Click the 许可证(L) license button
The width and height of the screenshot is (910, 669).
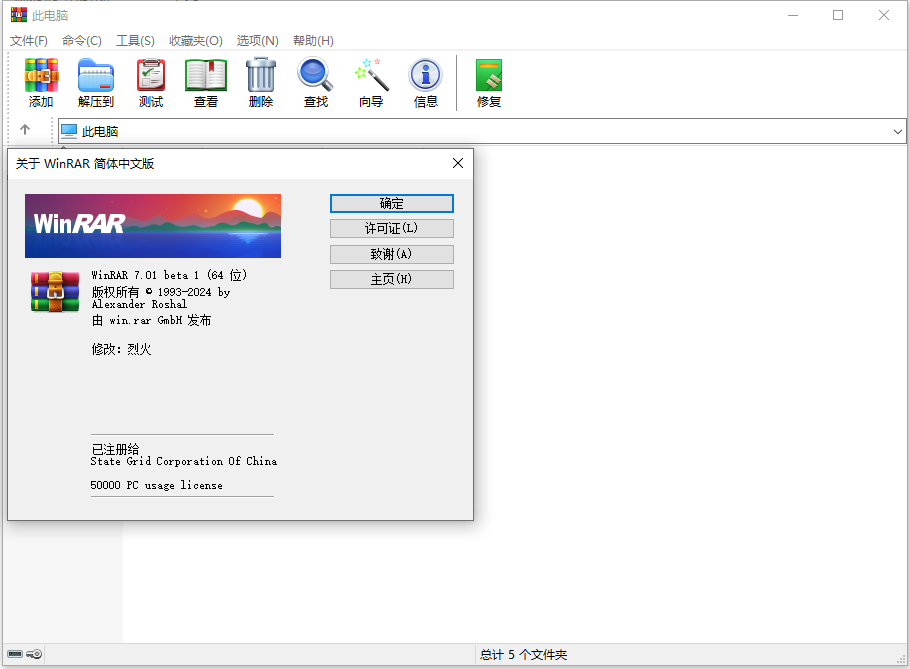pos(391,229)
